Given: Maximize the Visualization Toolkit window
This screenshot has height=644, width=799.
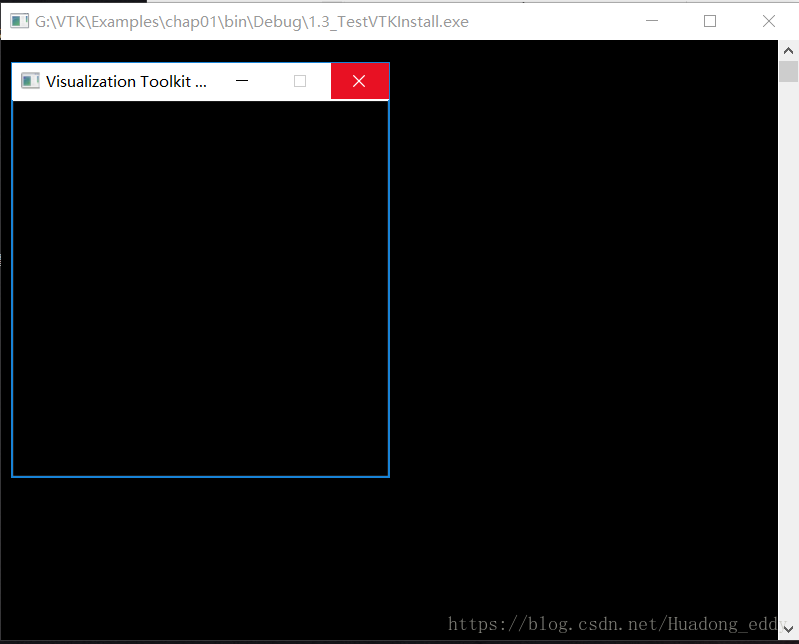Looking at the screenshot, I should (x=300, y=81).
